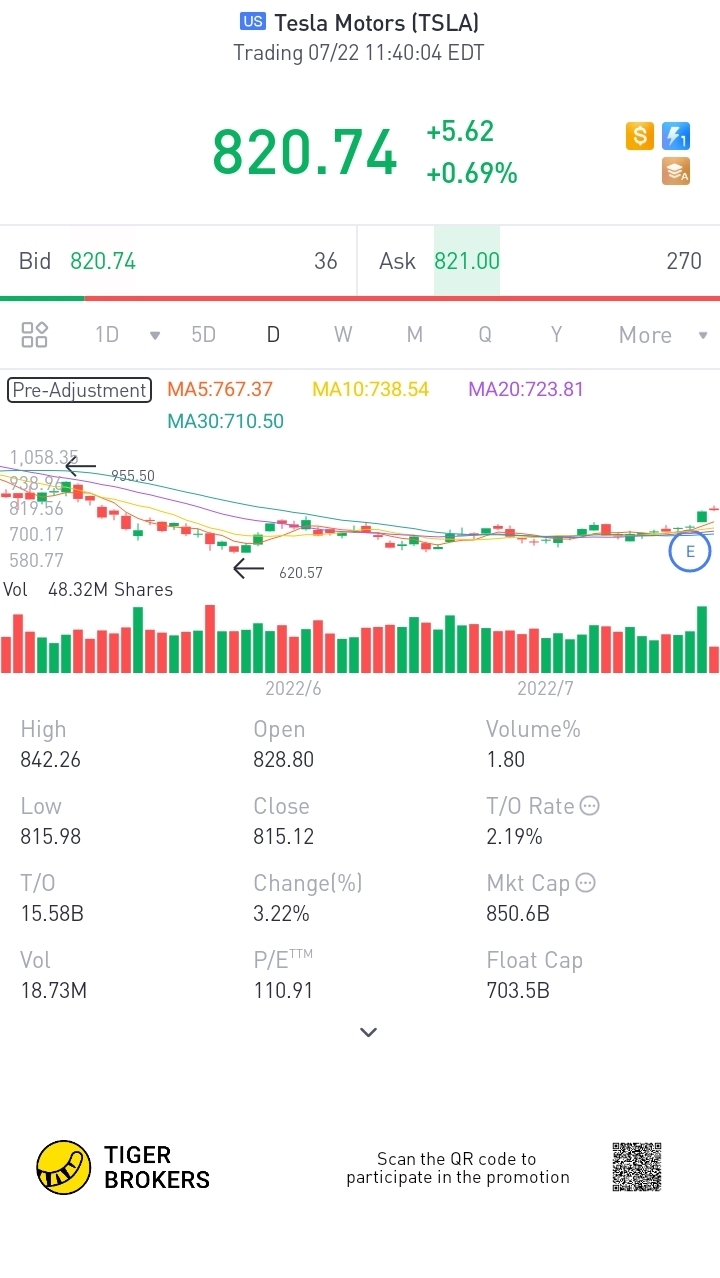Tap the brown stacked layers badge icon
The image size is (720, 1278).
(x=676, y=172)
